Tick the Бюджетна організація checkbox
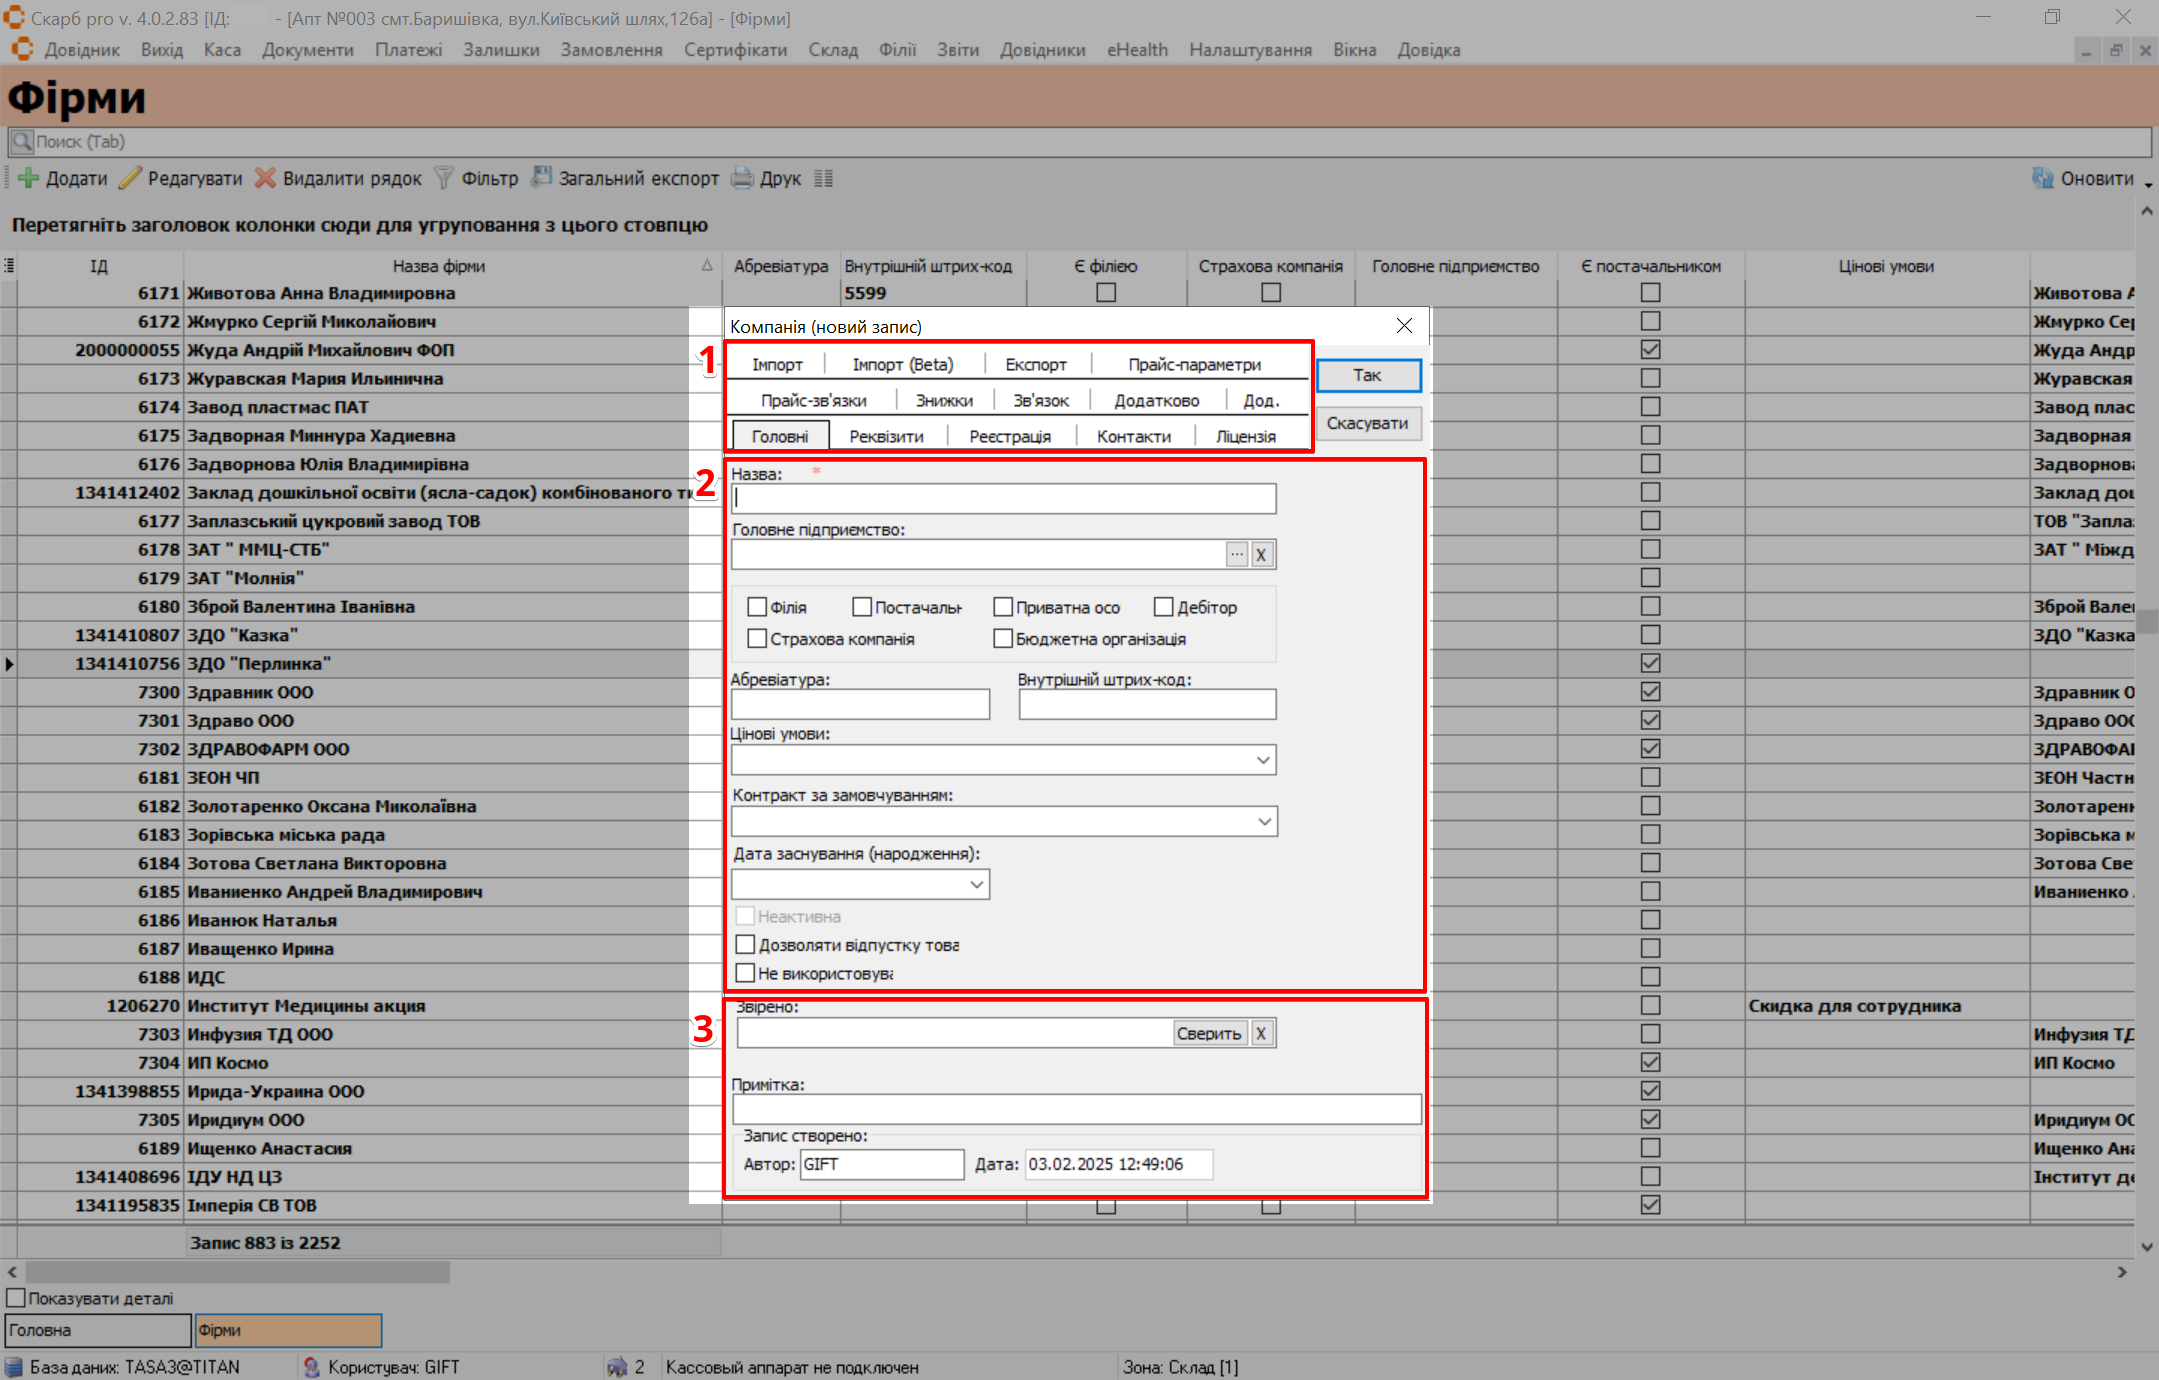Screen dimensions: 2159x1380 tap(1002, 638)
